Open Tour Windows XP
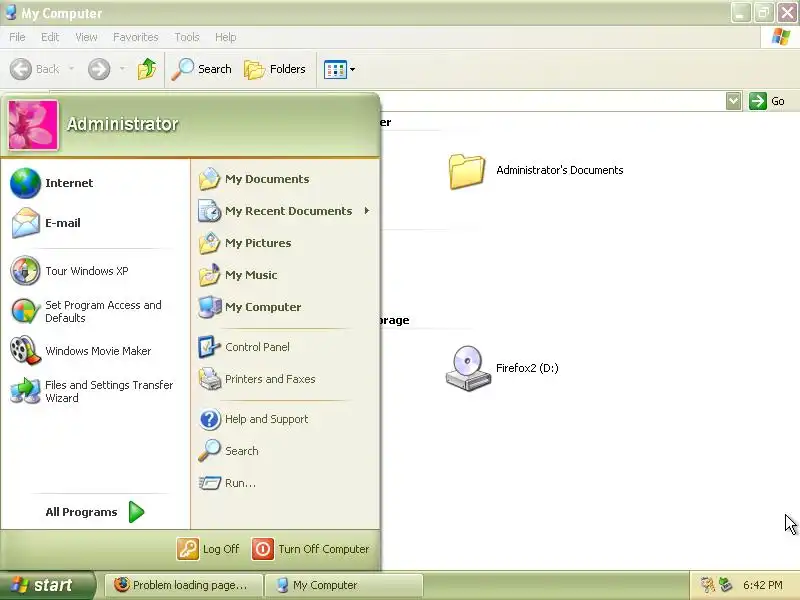The width and height of the screenshot is (800, 600). 95,271
